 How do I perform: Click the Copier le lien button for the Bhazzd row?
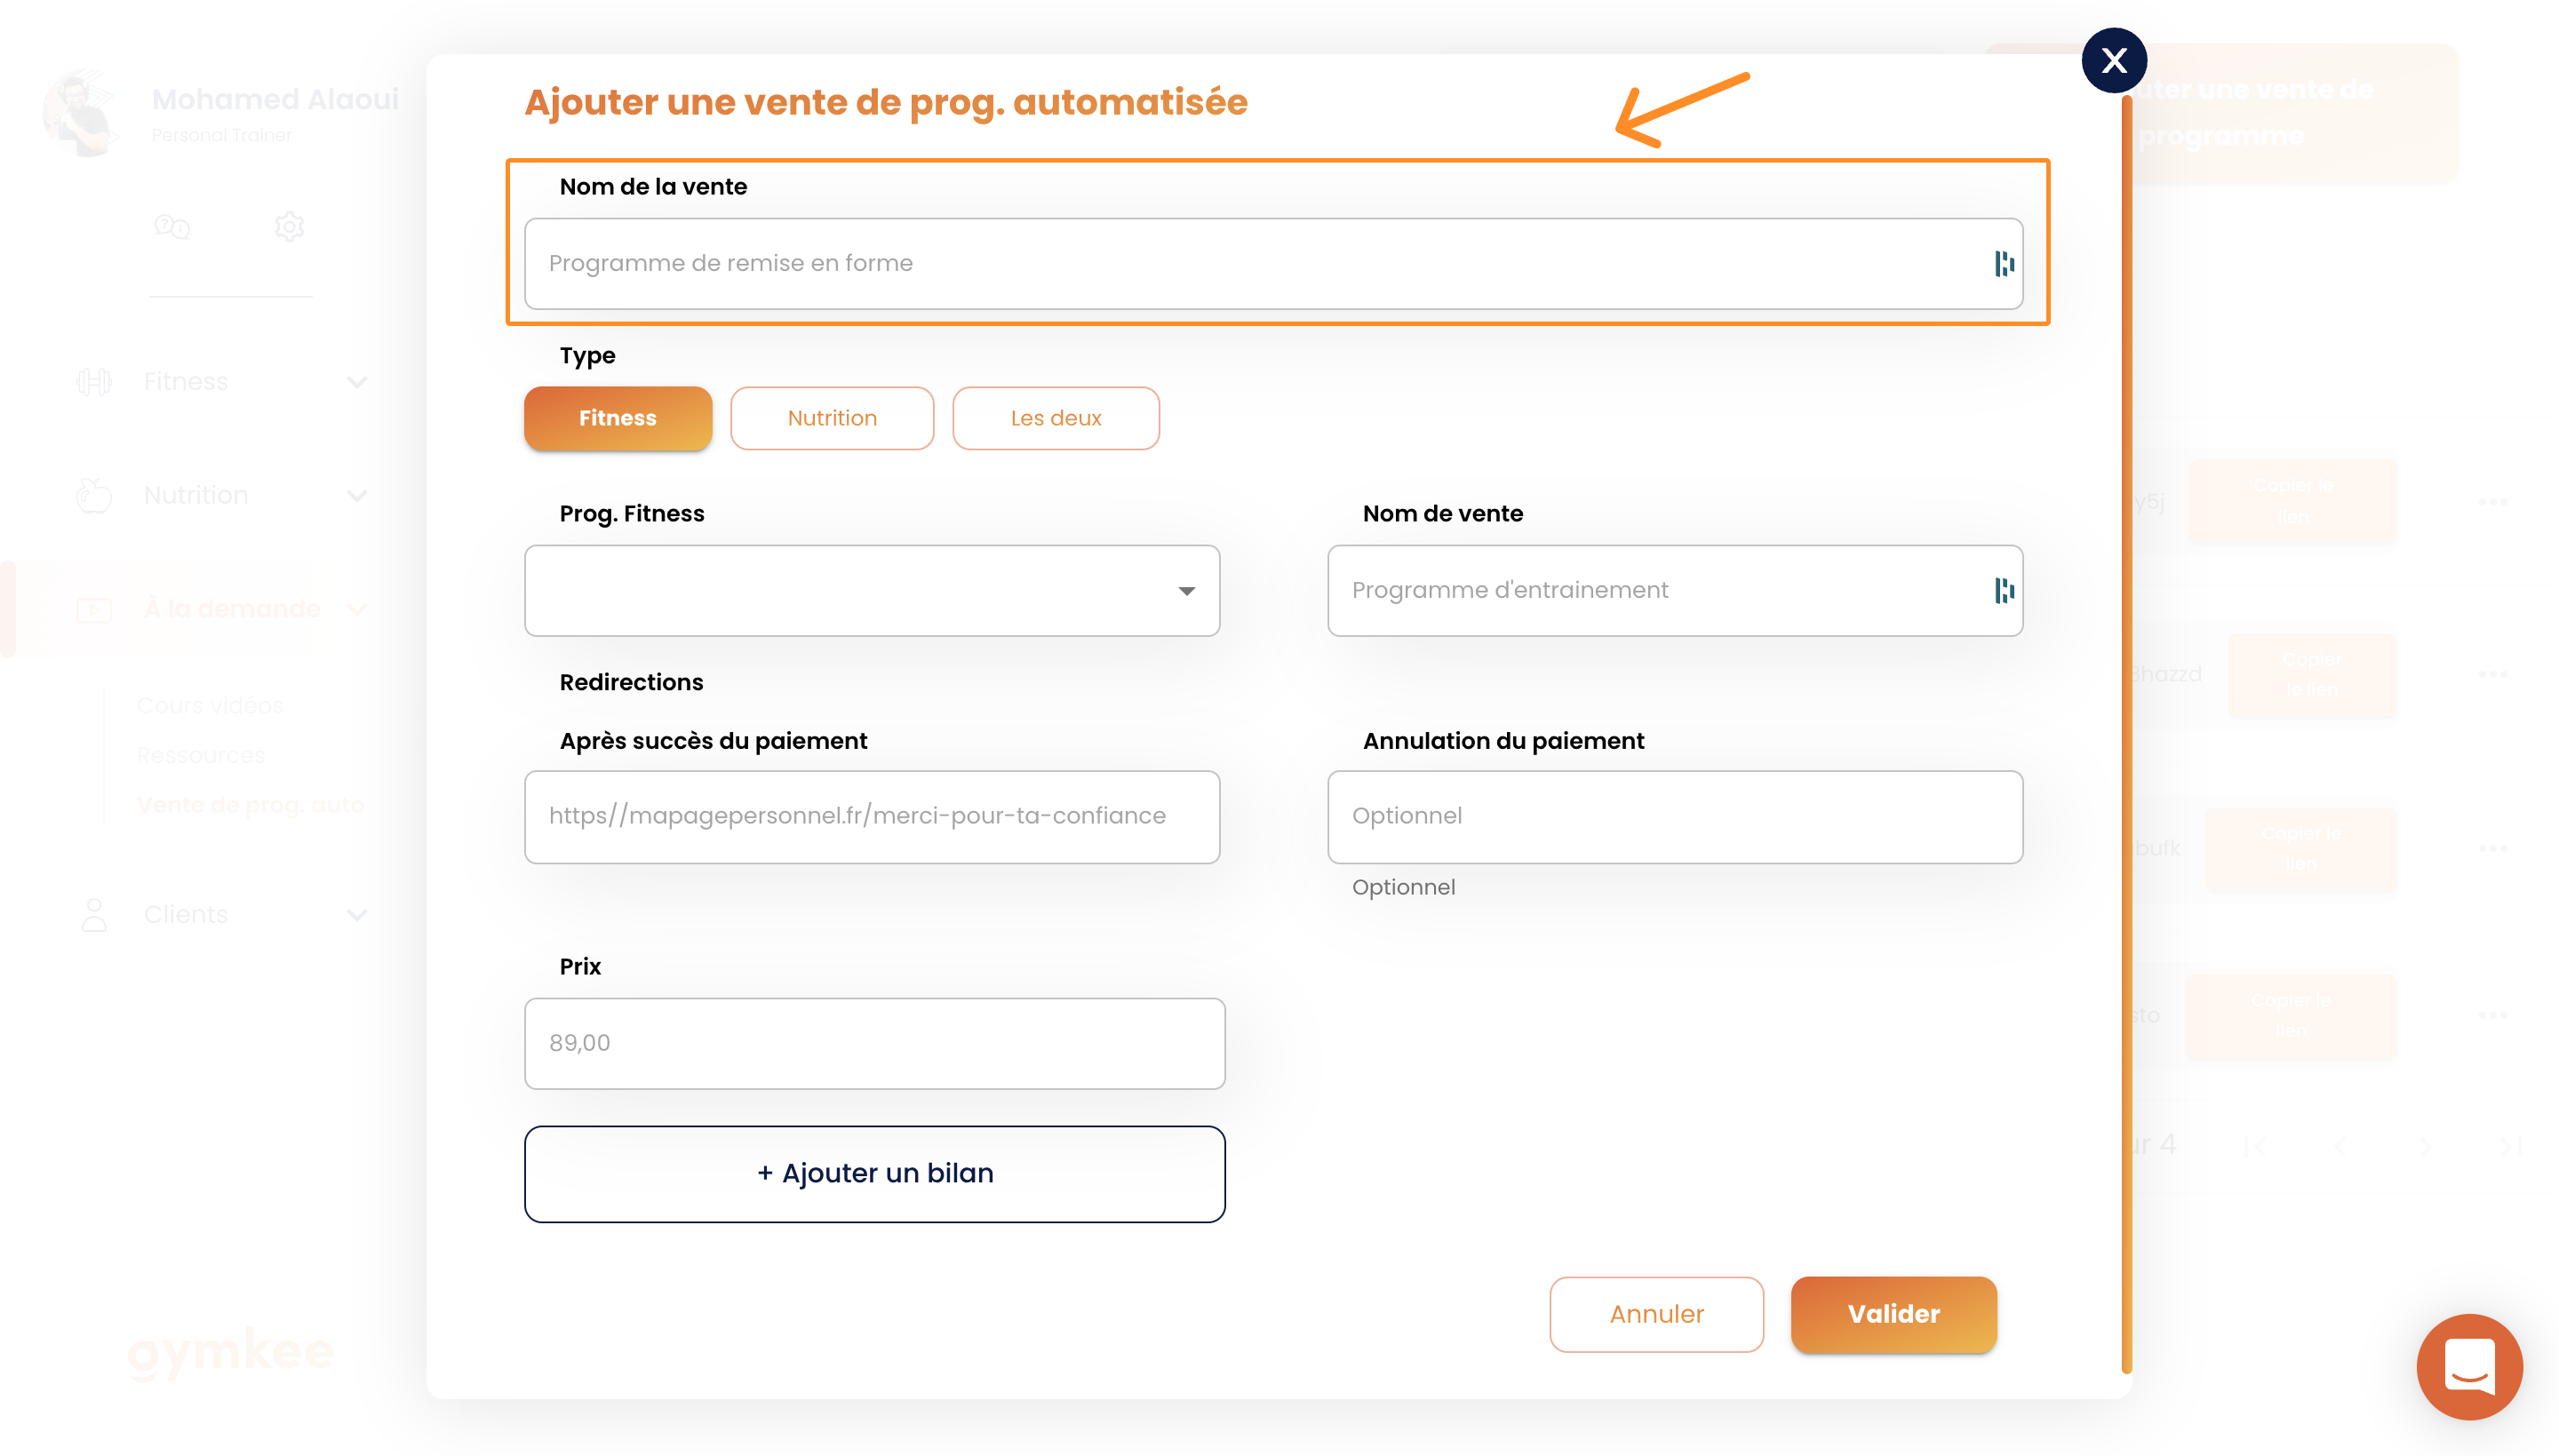click(2311, 675)
